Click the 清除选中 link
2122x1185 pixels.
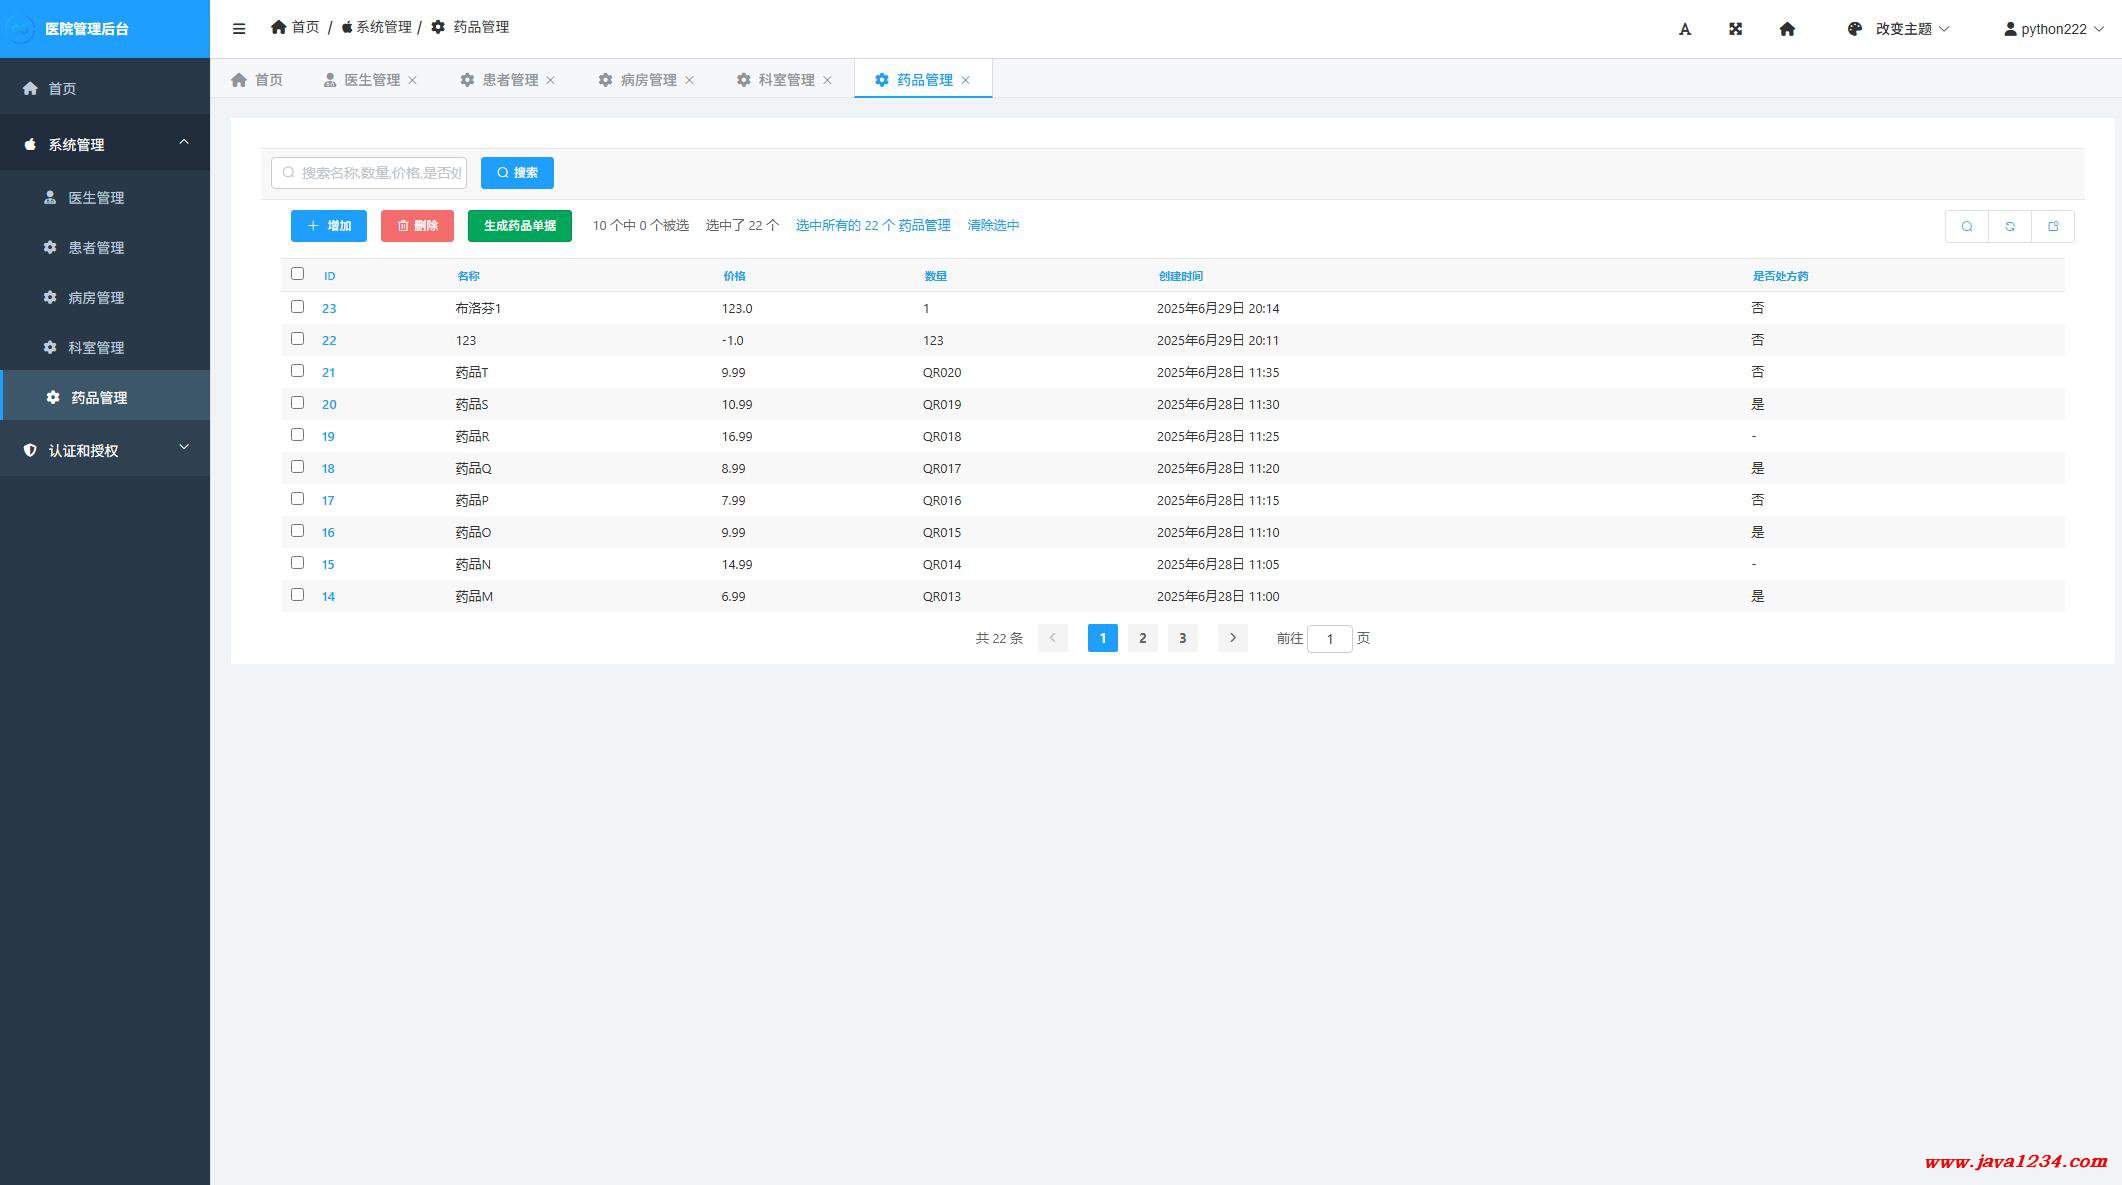pyautogui.click(x=993, y=226)
